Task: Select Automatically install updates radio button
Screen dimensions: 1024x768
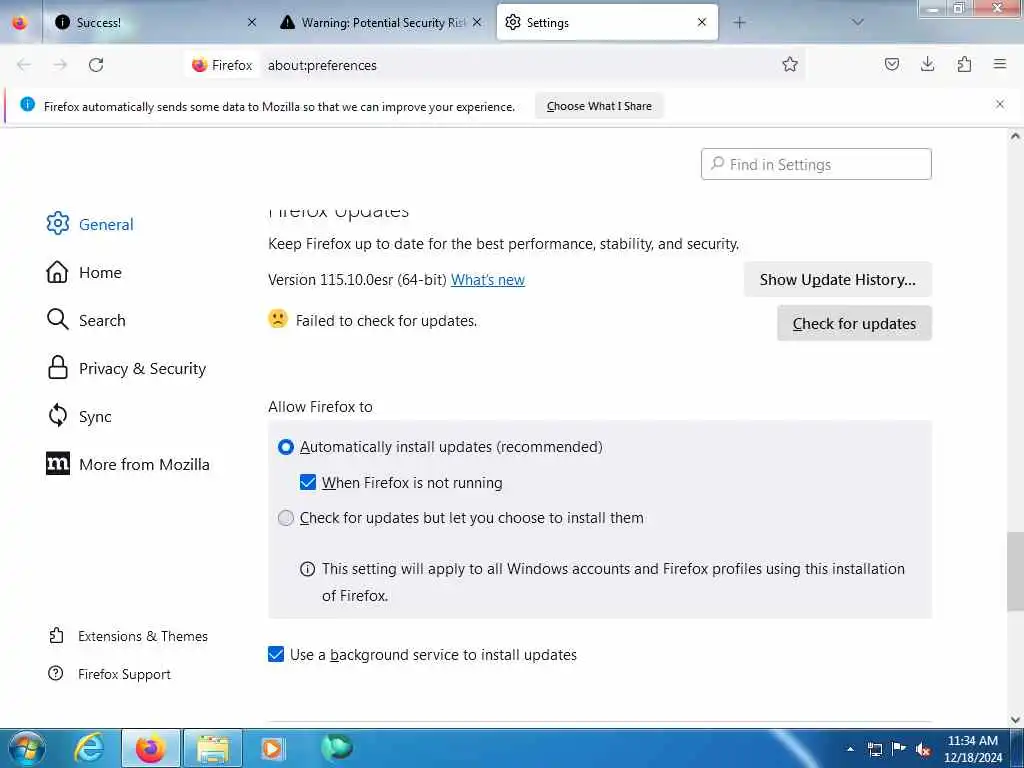Action: (x=285, y=447)
